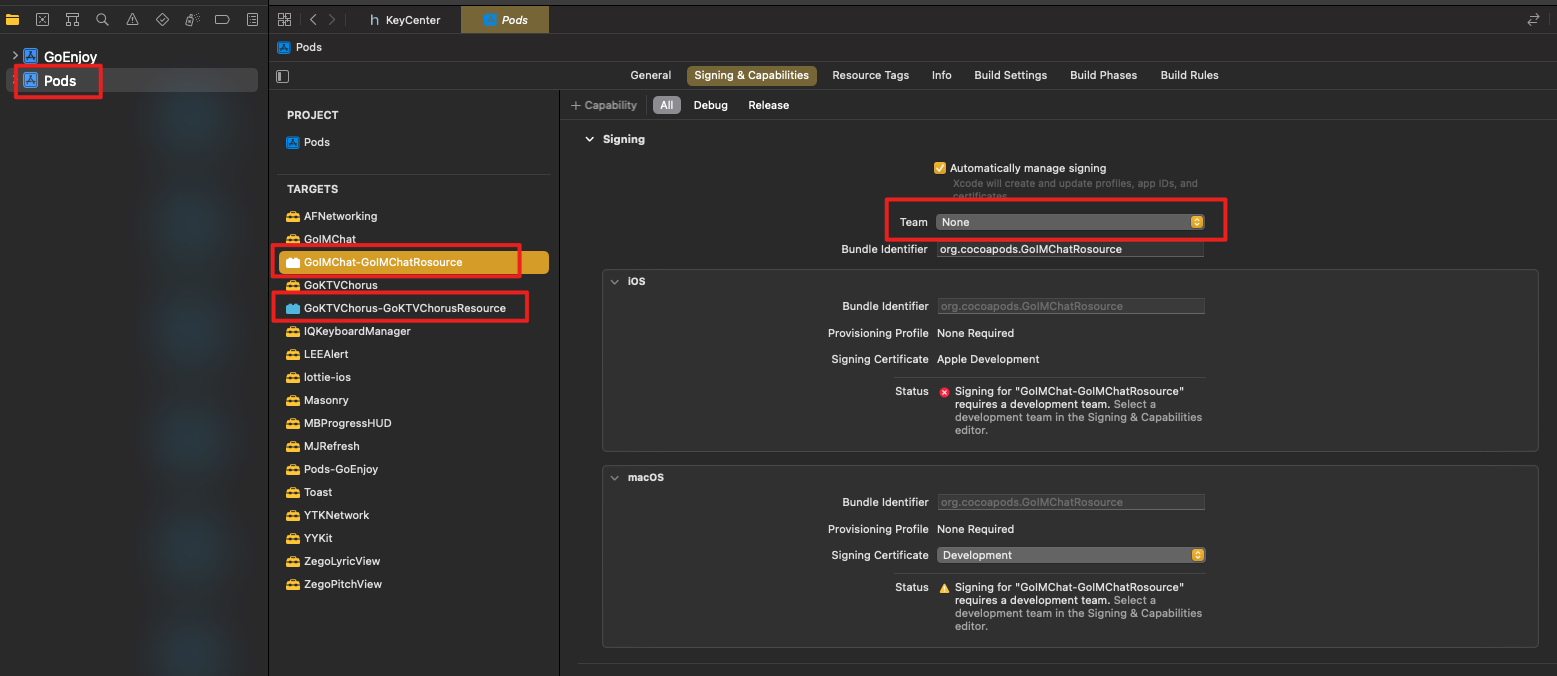Click the macOS Bundle Identifier field

[x=1070, y=502]
